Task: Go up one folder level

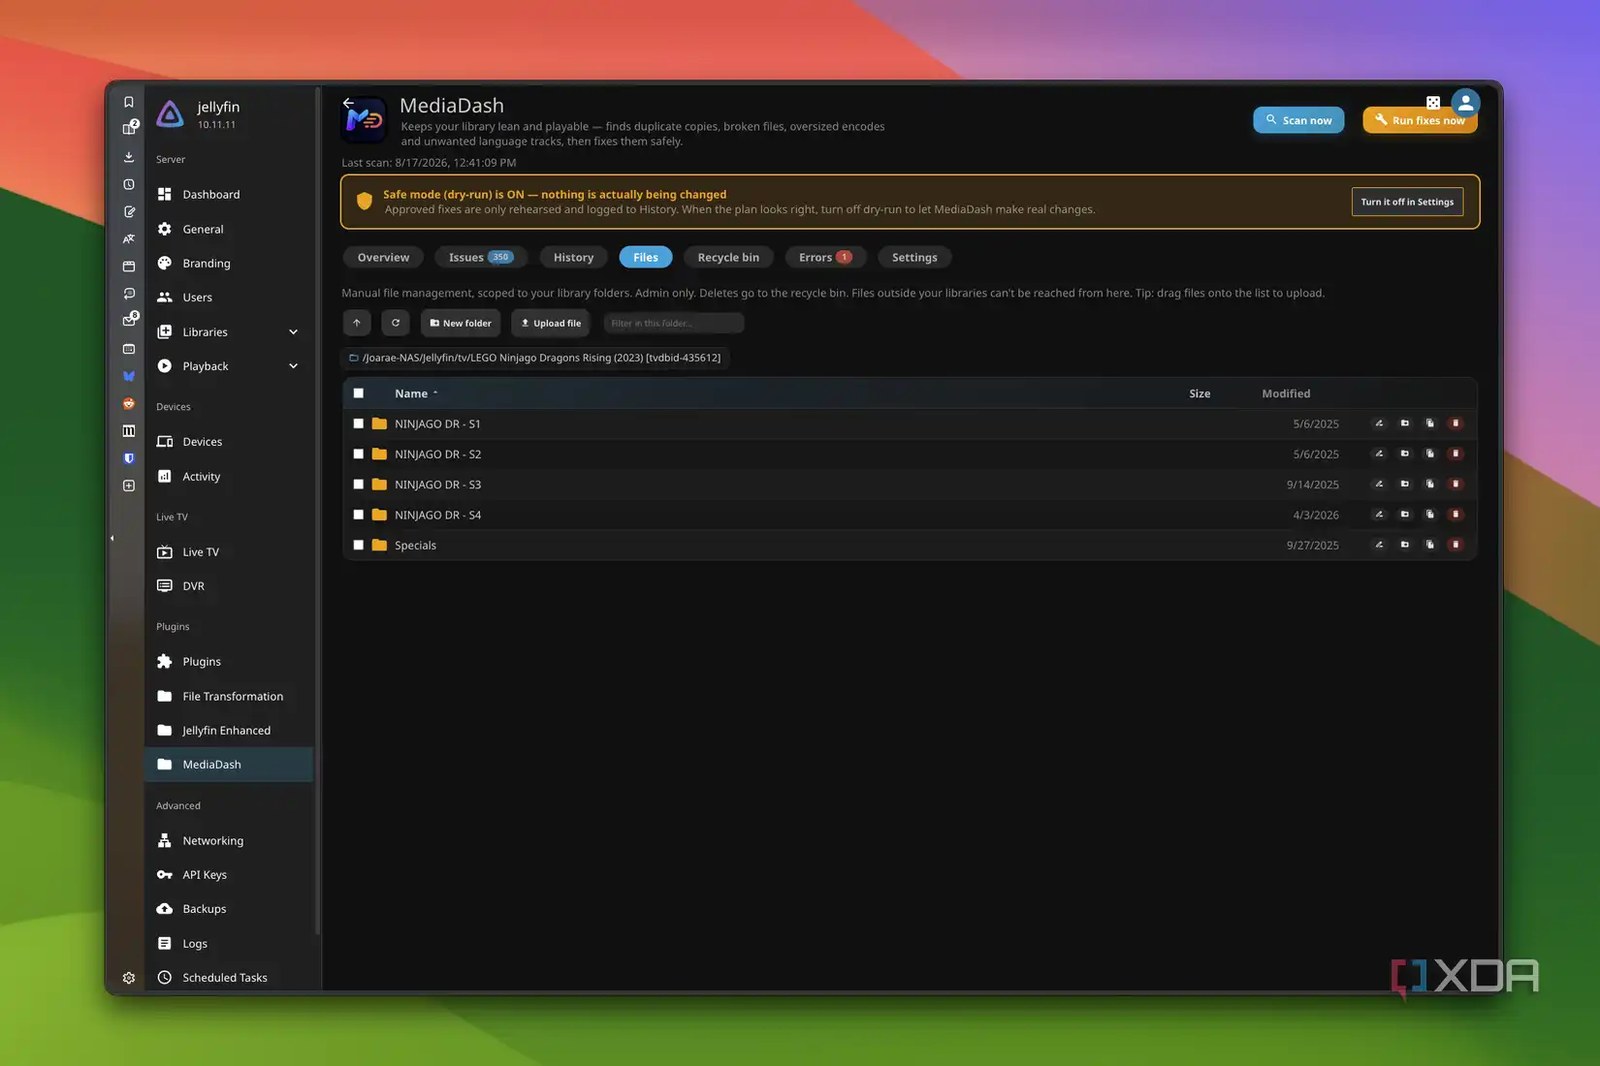Action: pyautogui.click(x=357, y=323)
